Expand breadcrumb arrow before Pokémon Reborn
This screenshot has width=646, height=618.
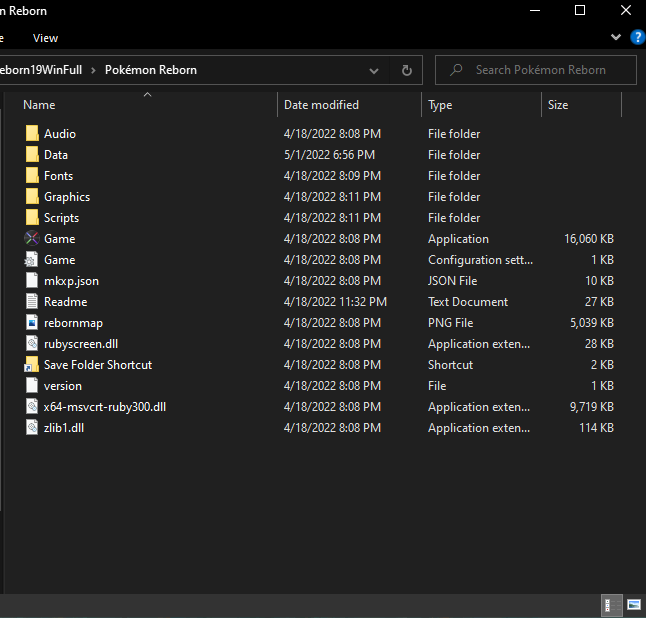(94, 70)
